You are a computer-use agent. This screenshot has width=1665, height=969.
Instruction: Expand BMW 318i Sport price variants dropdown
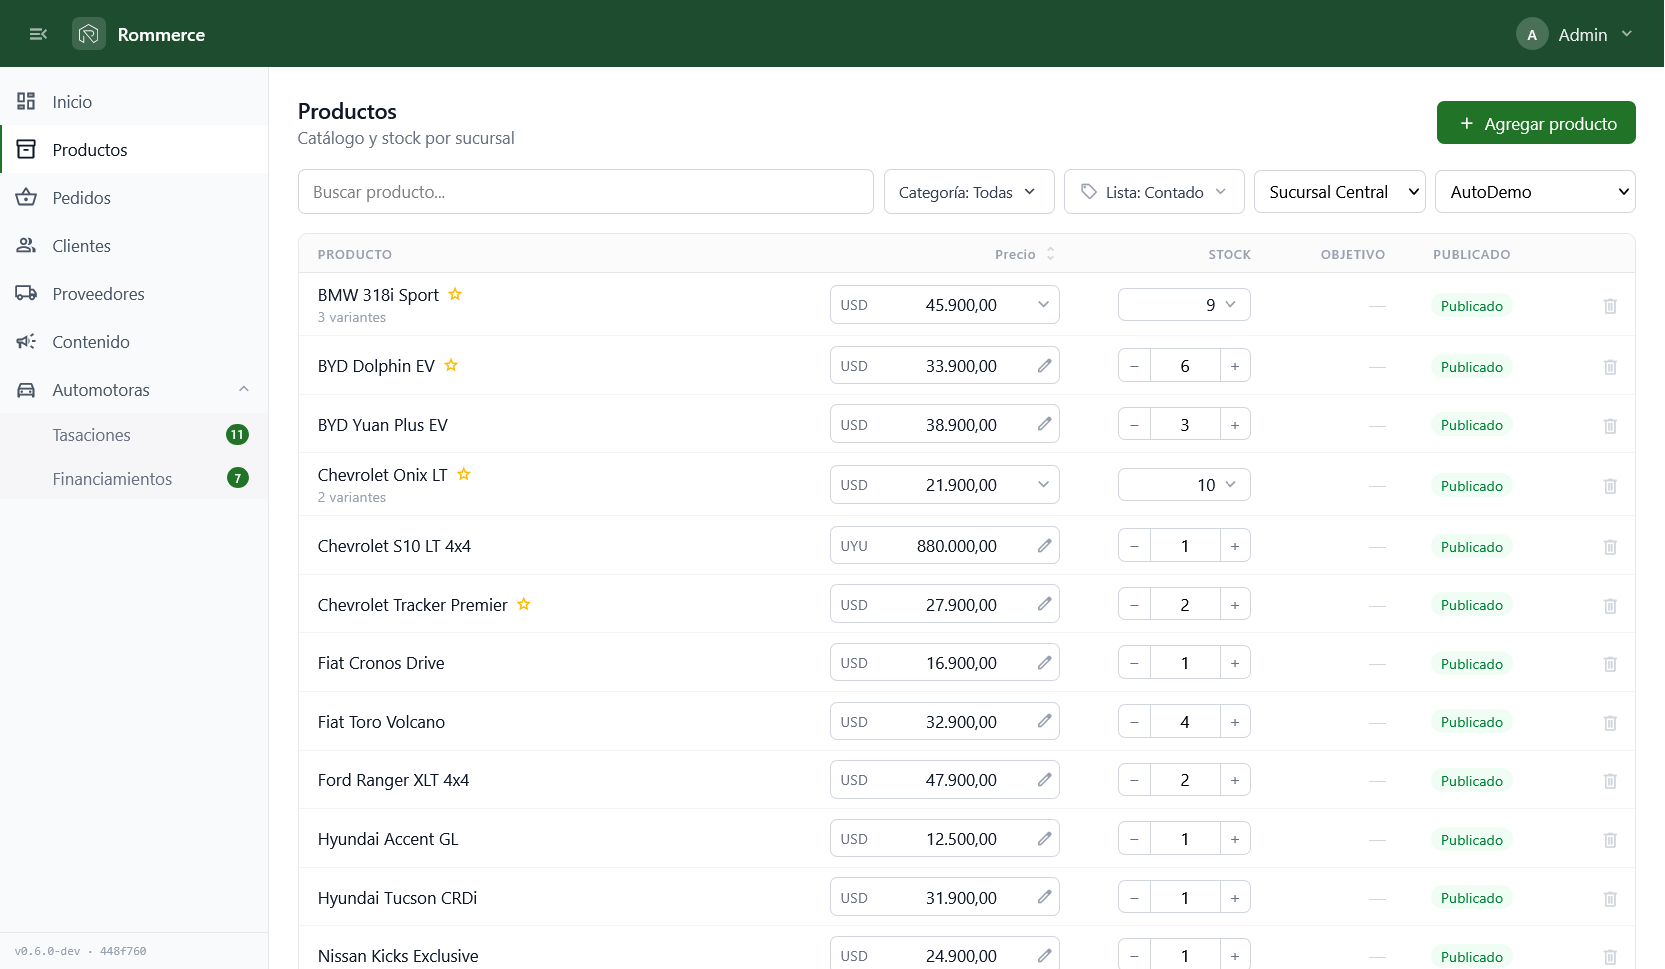click(x=1043, y=305)
